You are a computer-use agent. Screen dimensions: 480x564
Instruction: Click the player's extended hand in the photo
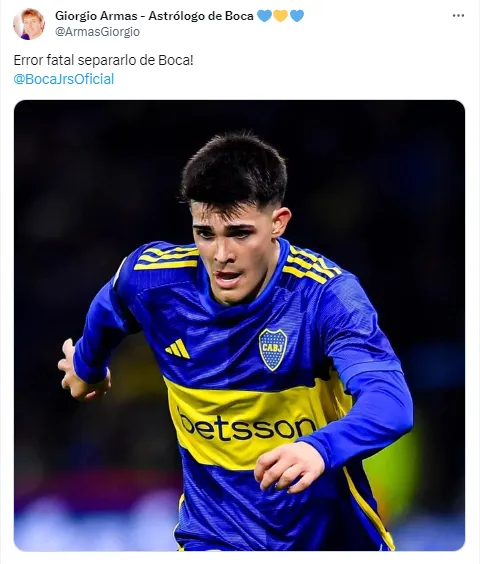(289, 467)
